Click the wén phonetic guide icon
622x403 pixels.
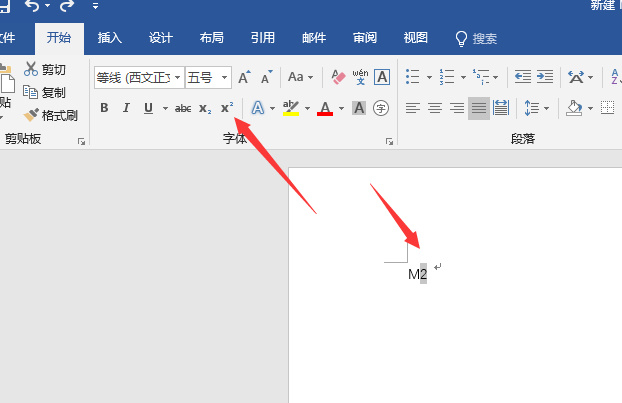click(360, 77)
